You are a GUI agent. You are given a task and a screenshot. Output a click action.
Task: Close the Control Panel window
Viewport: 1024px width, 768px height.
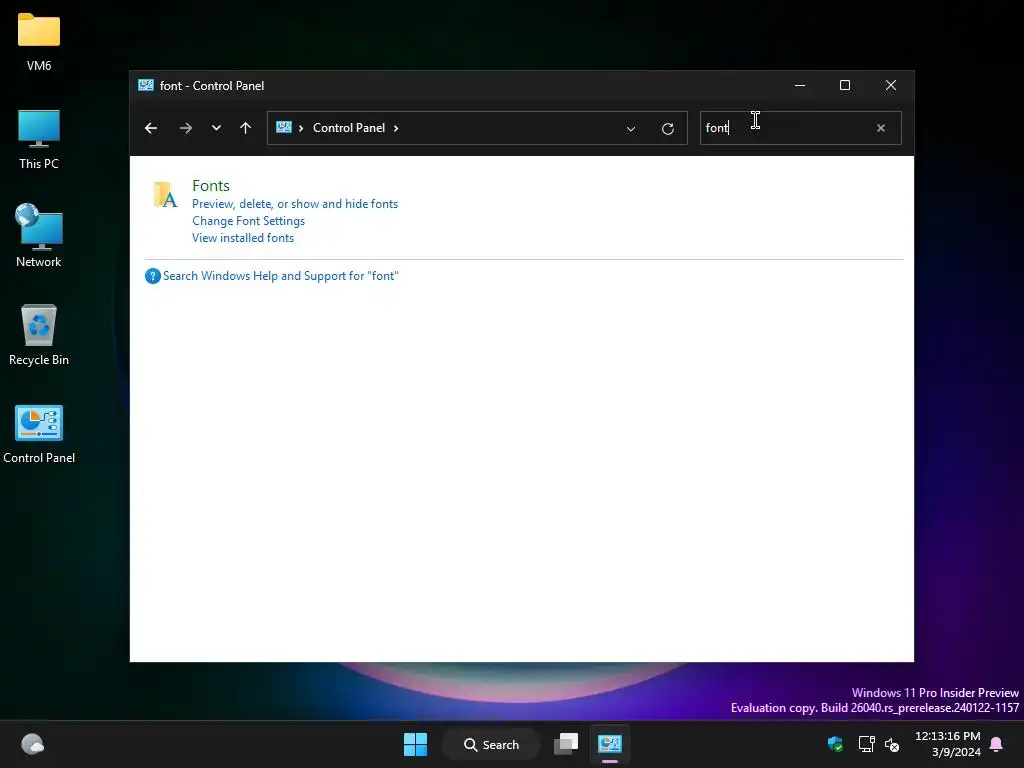click(x=891, y=86)
